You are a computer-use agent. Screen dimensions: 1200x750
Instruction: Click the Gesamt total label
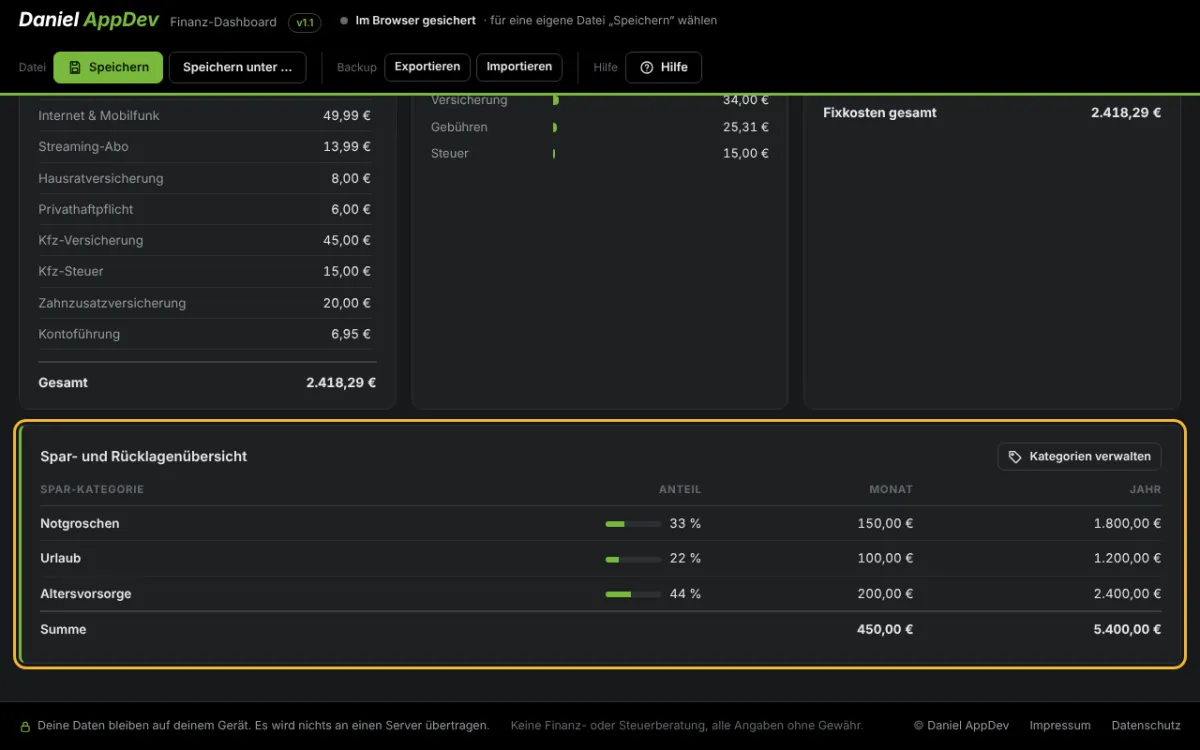(63, 383)
